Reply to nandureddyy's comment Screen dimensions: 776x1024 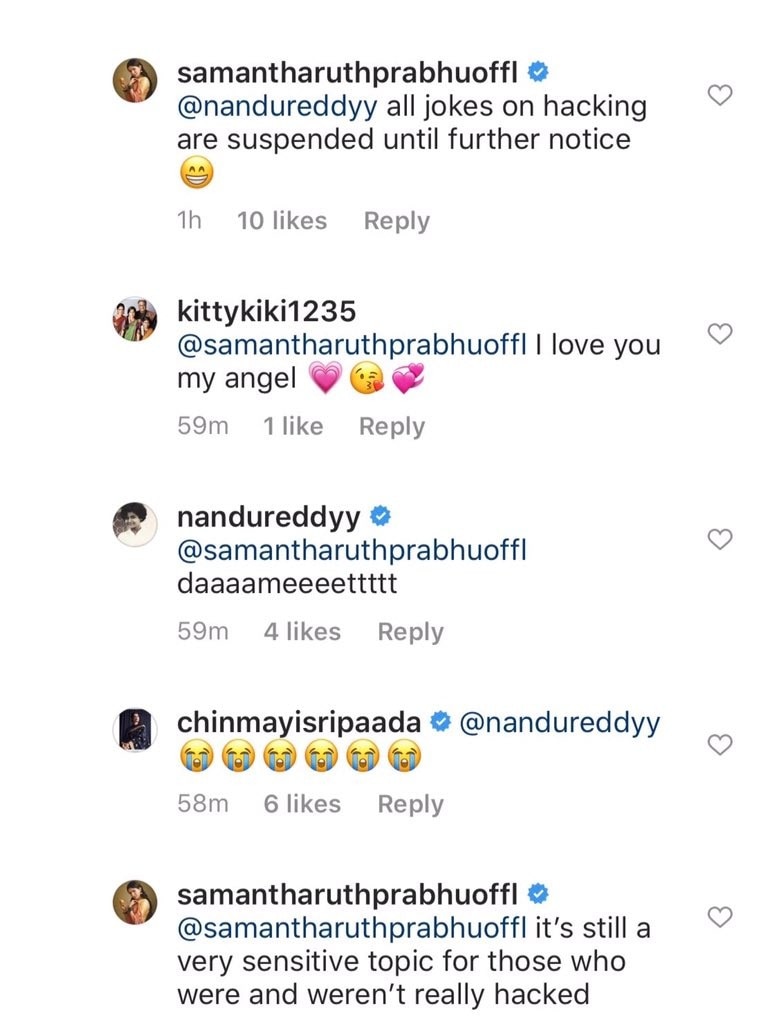(410, 632)
